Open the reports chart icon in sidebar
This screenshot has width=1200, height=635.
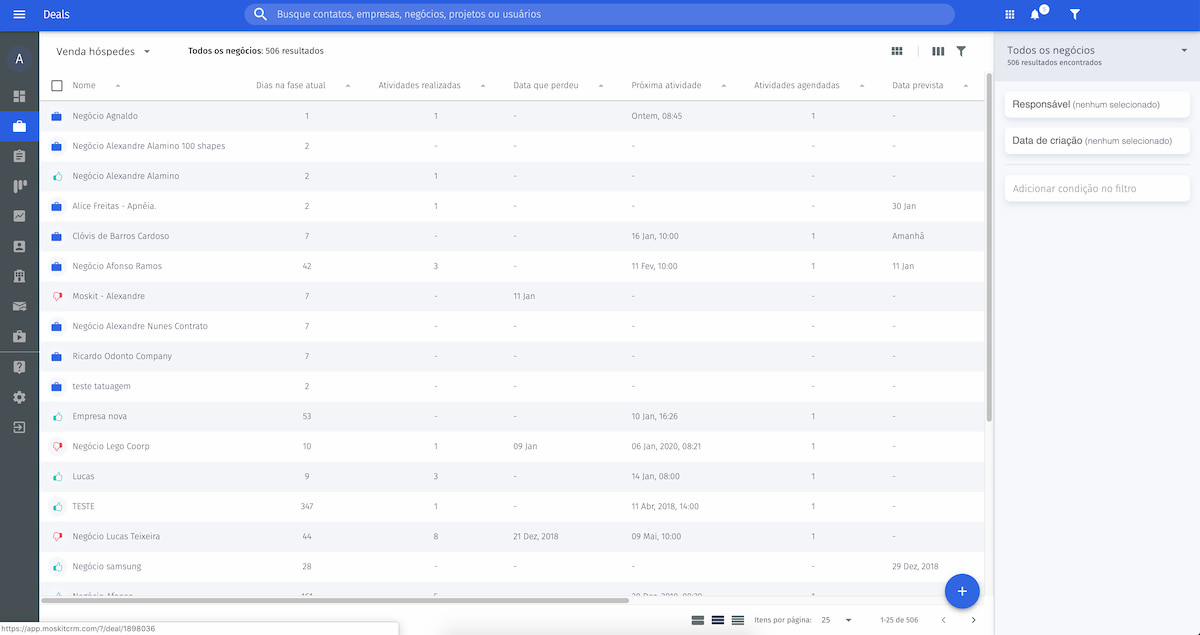[19, 216]
